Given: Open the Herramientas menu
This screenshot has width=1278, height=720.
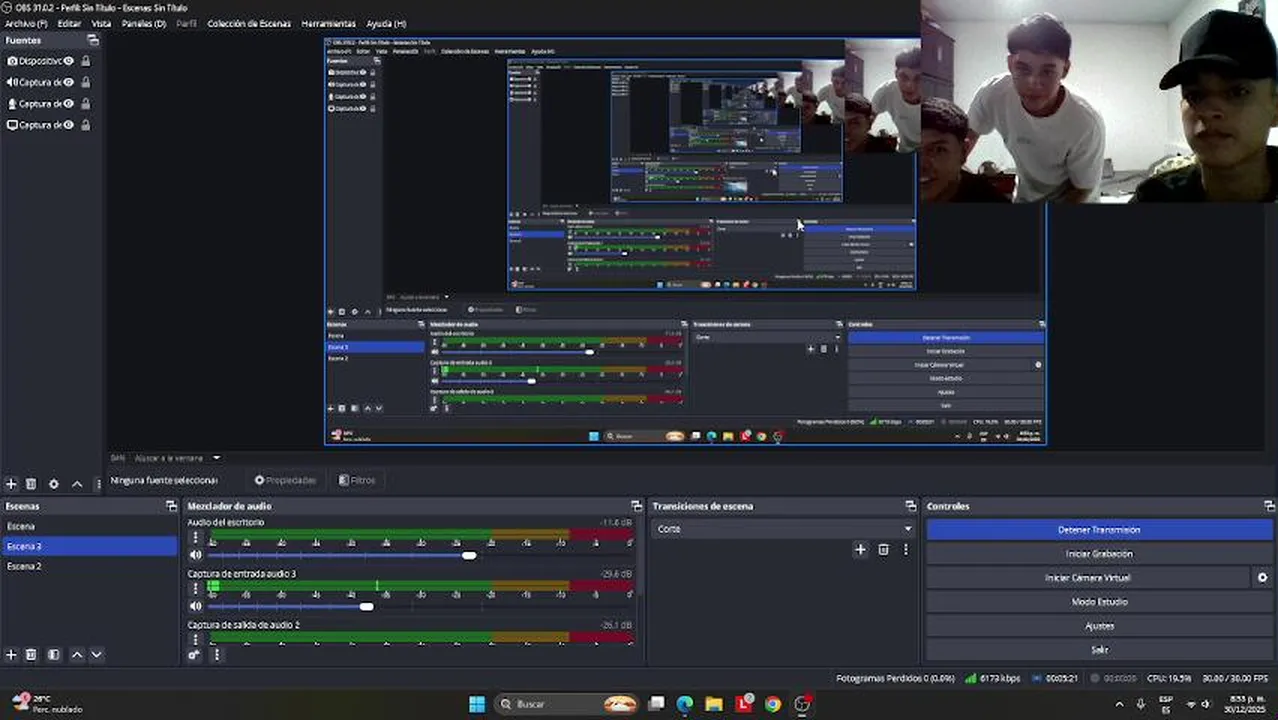Looking at the screenshot, I should click(328, 23).
